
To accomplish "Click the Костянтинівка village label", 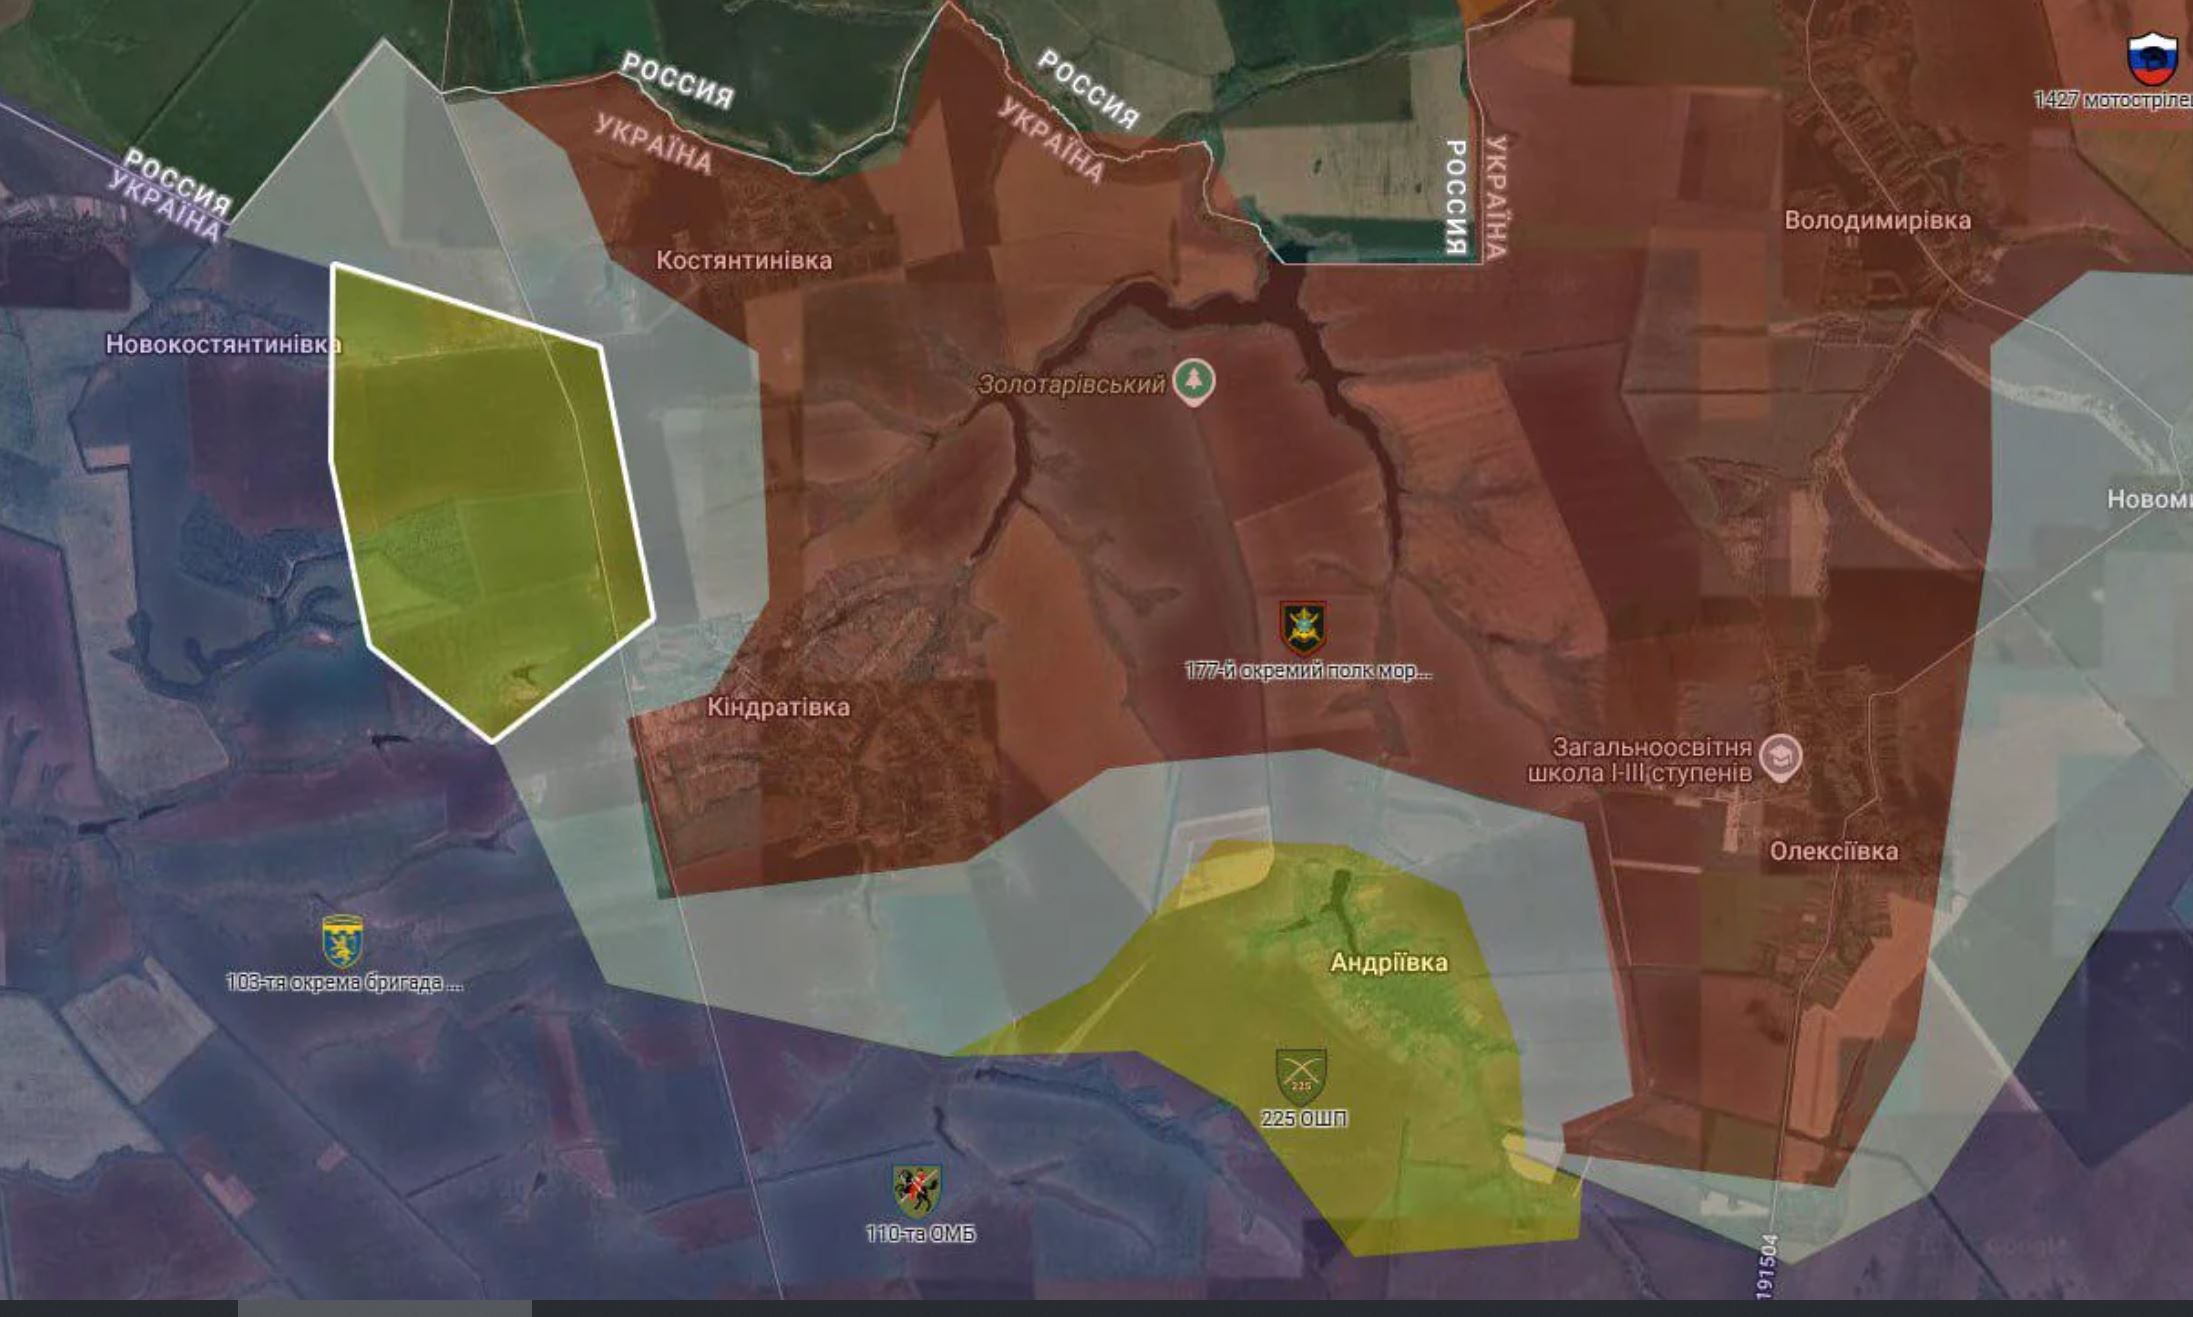I will coord(744,260).
